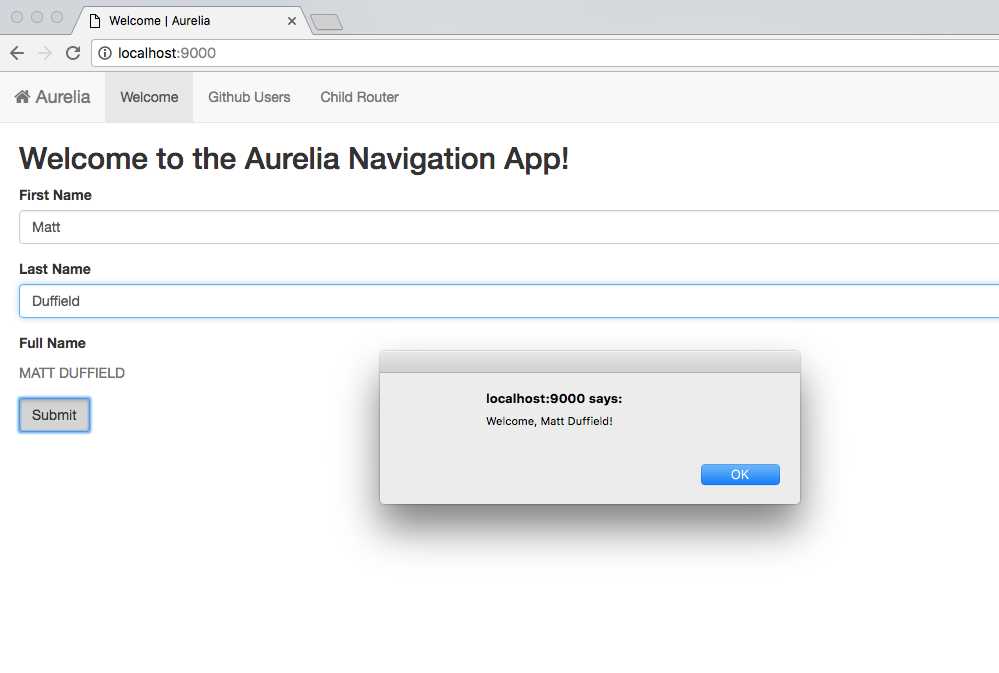Click the browser forward arrow
Screen dimensions: 999x673
coord(45,53)
